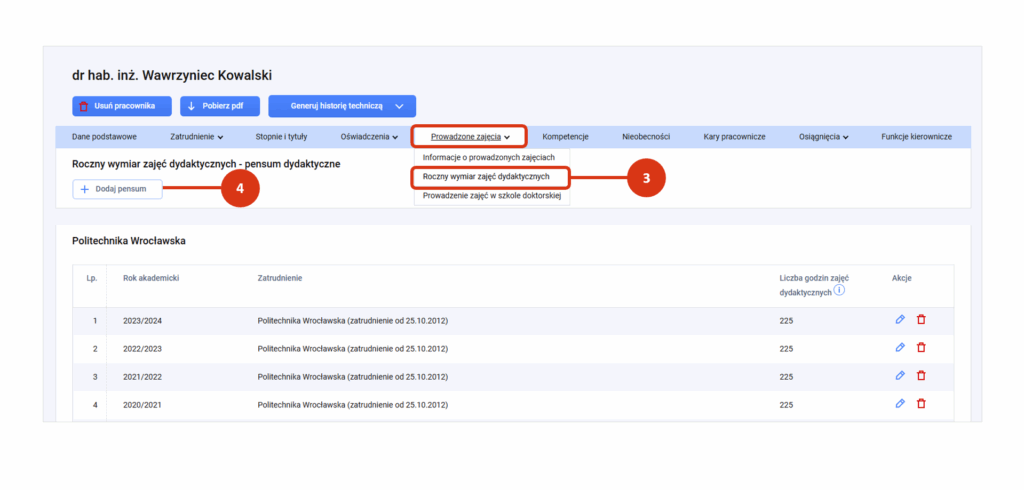Delete the 2020/2021 pensum row
This screenshot has width=1024, height=490.
tap(921, 403)
